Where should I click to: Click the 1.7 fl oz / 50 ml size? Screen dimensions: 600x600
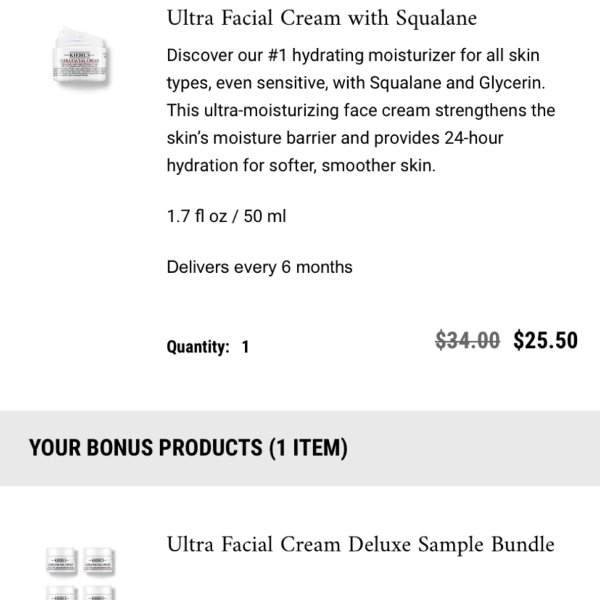(226, 216)
